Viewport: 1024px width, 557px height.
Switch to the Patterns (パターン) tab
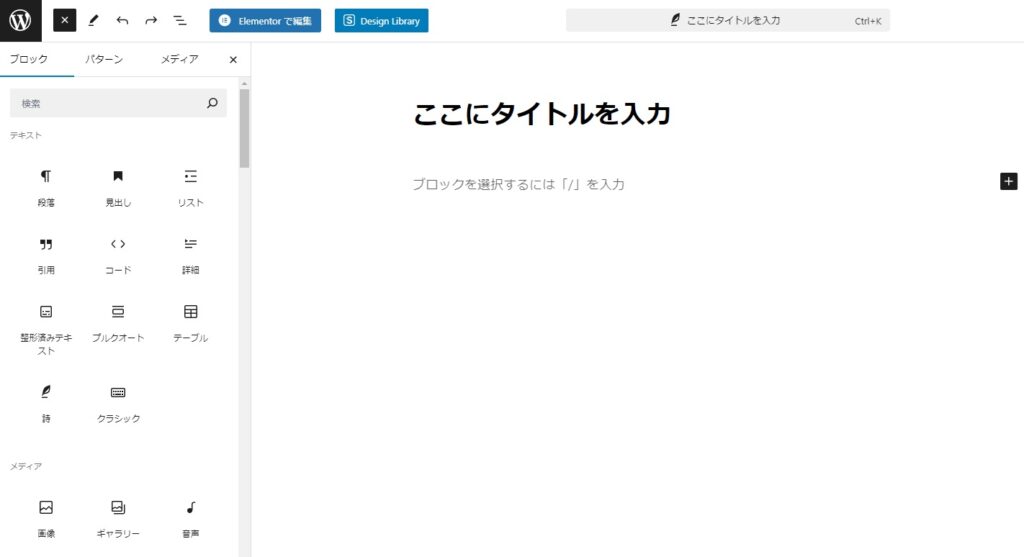click(x=104, y=59)
